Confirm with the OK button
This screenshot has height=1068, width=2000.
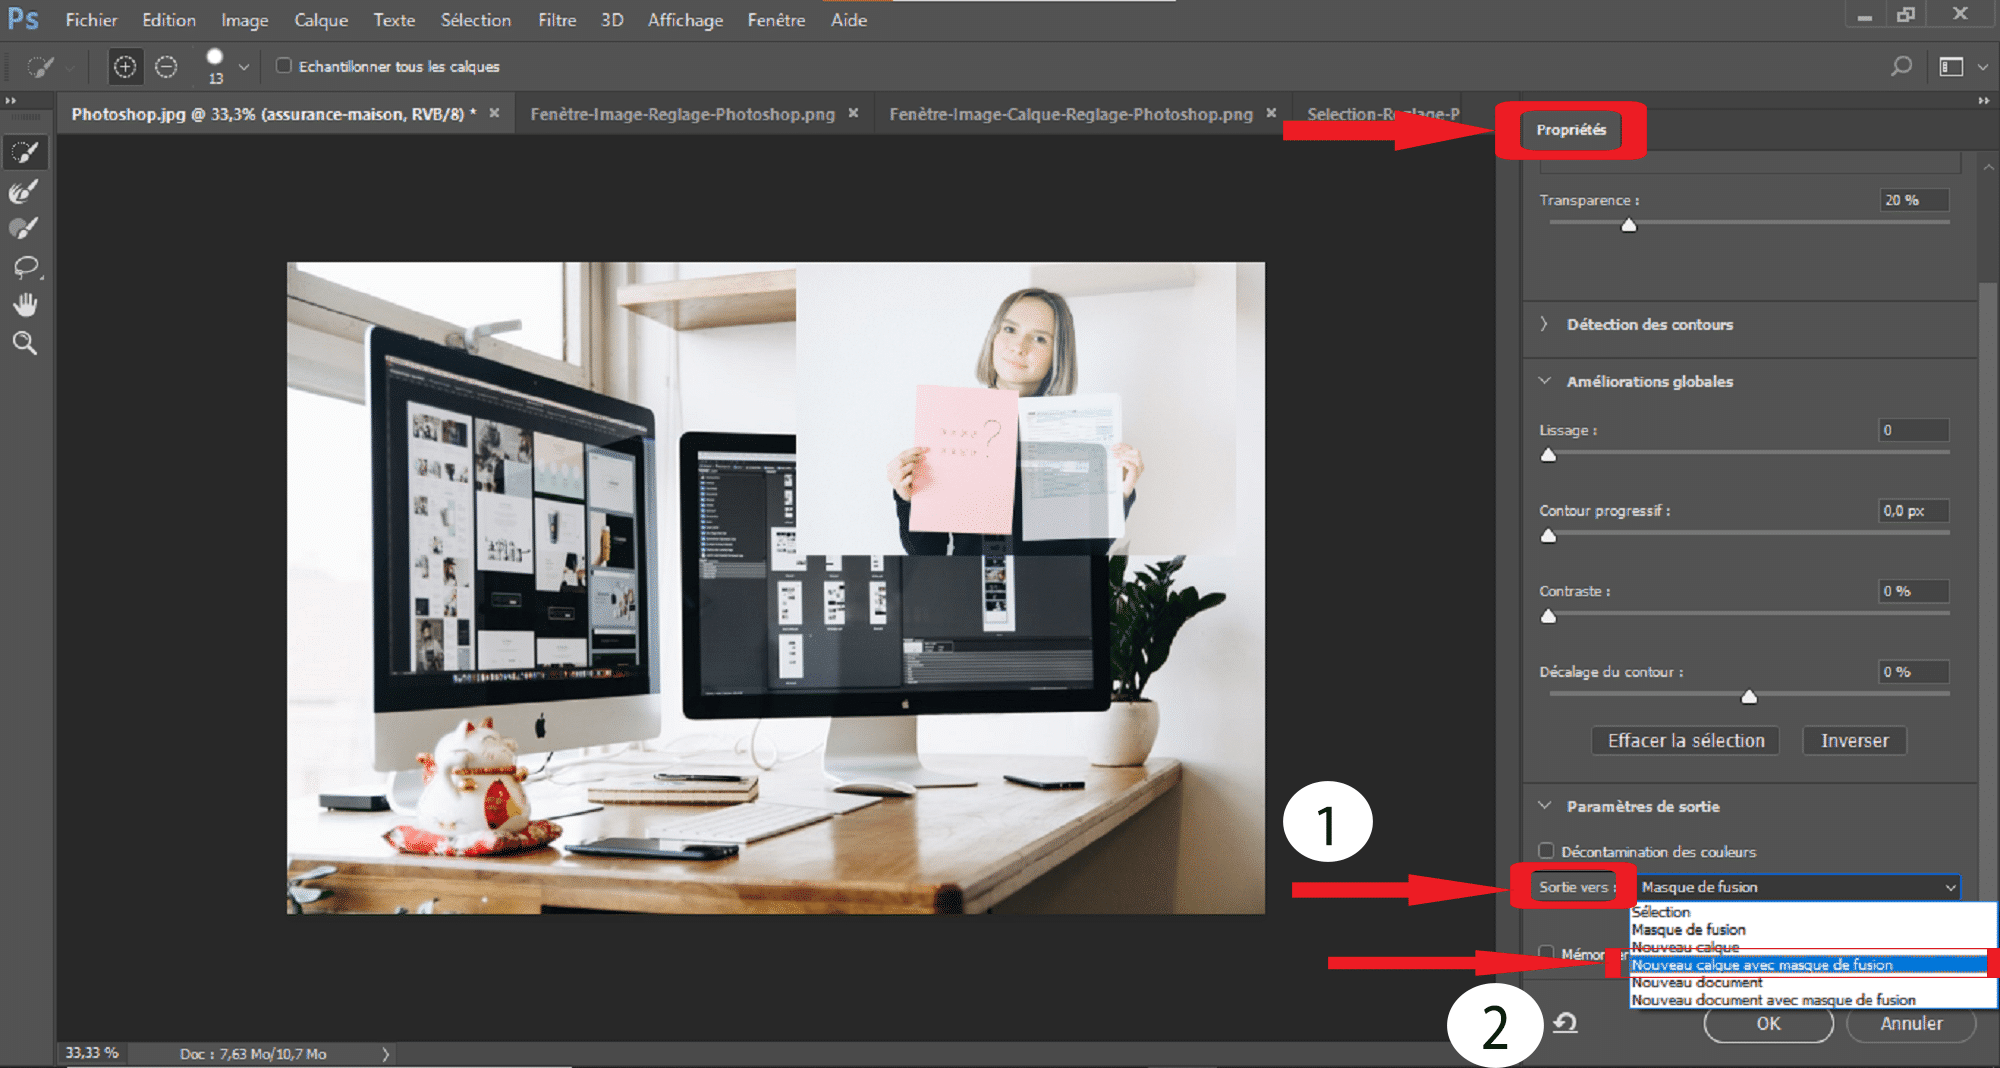coord(1769,1023)
